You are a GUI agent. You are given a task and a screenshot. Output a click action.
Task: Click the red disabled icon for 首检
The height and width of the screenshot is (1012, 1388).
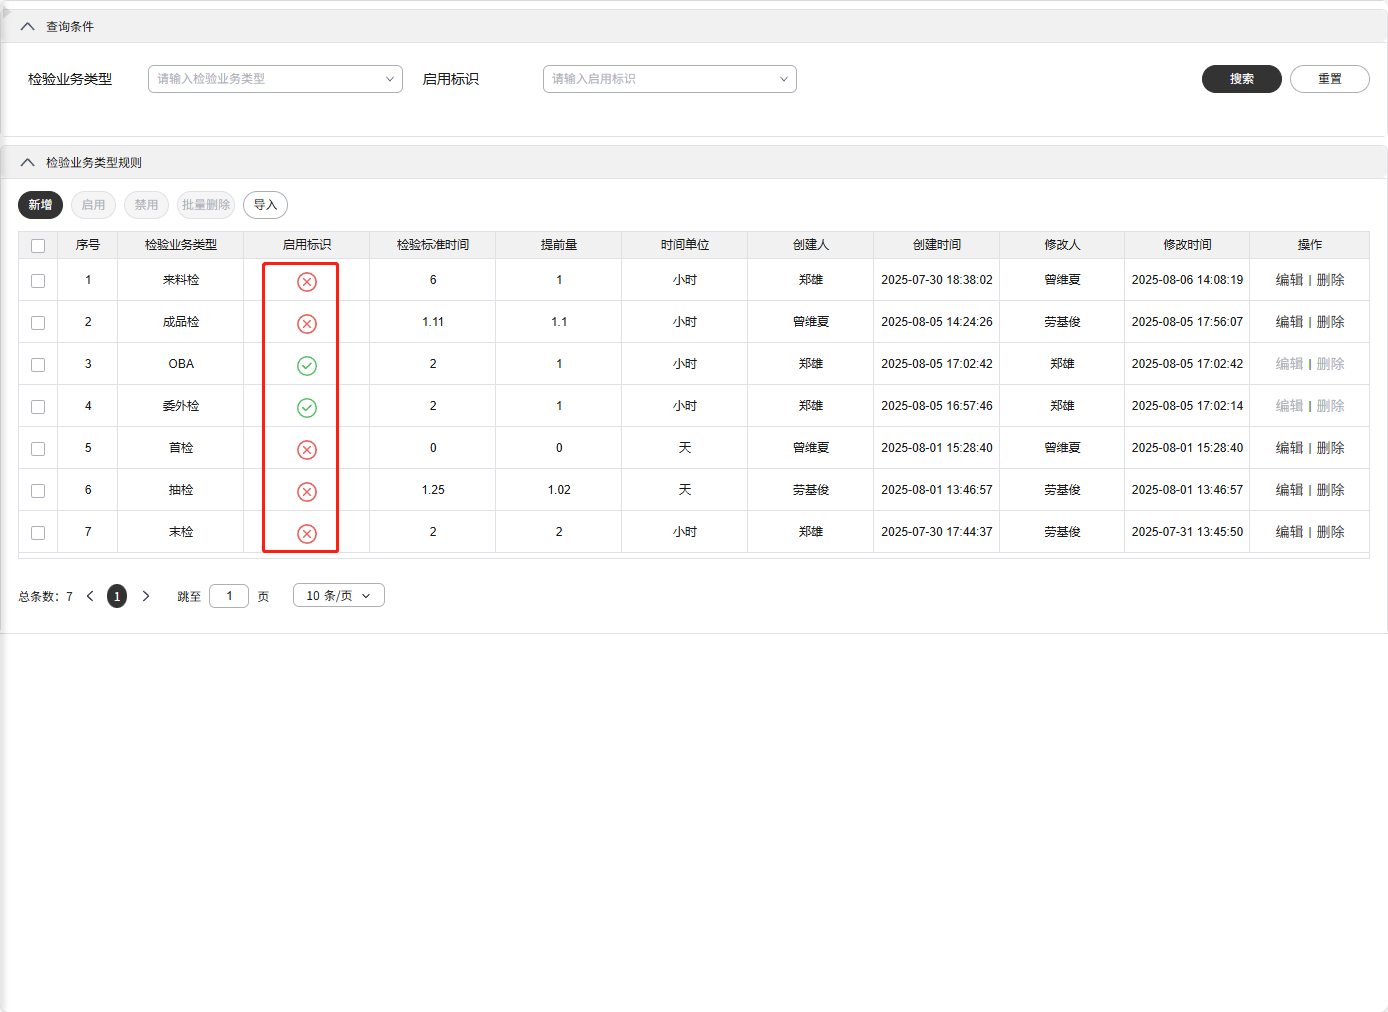coord(307,450)
